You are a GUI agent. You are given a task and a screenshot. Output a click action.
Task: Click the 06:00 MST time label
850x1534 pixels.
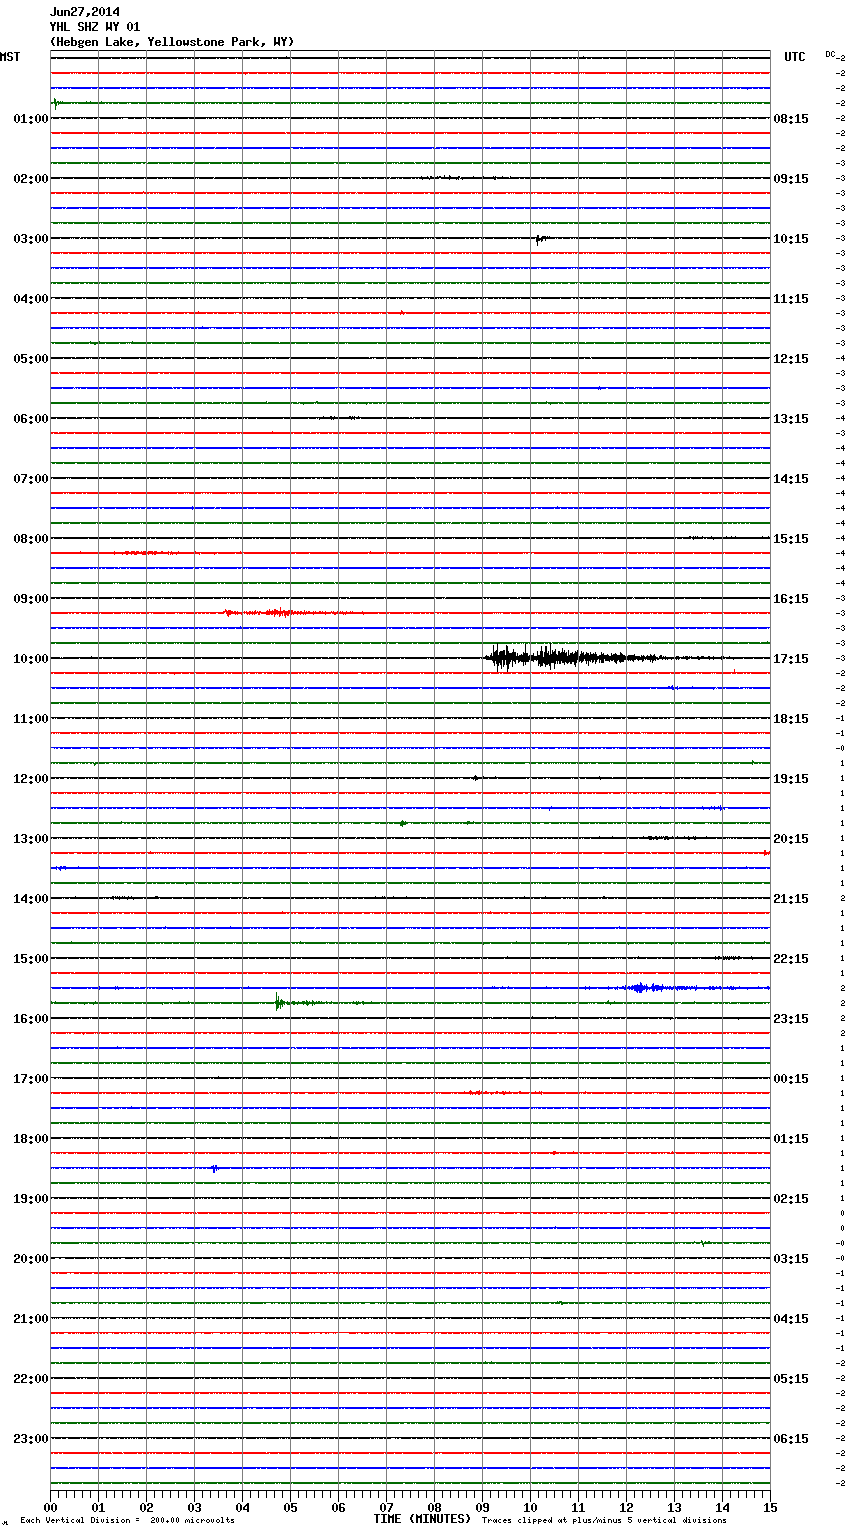pyautogui.click(x=31, y=419)
